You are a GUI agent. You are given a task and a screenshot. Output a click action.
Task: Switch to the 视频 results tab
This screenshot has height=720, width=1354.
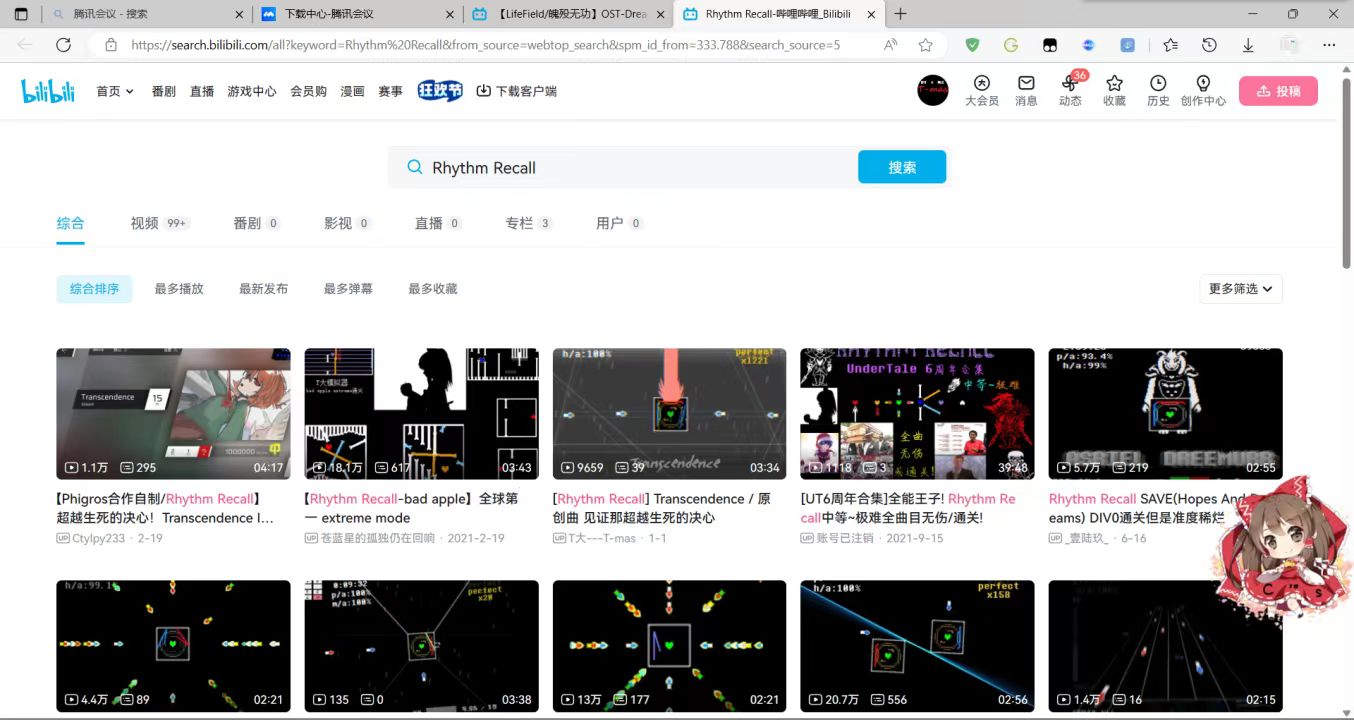click(x=145, y=223)
